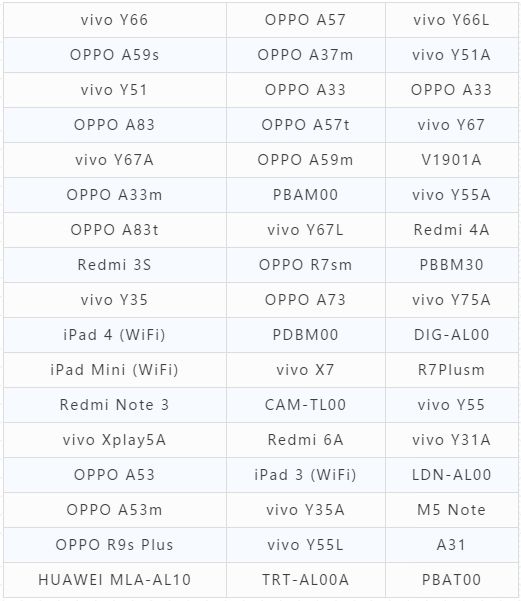Click the Redmi Note 3 entry

tap(115, 405)
